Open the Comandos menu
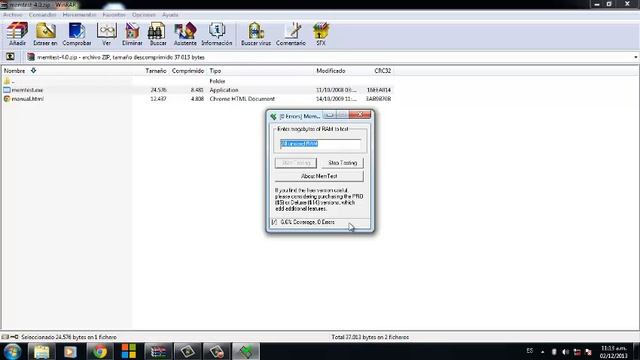Viewport: 640px width, 360px height. tap(42, 15)
